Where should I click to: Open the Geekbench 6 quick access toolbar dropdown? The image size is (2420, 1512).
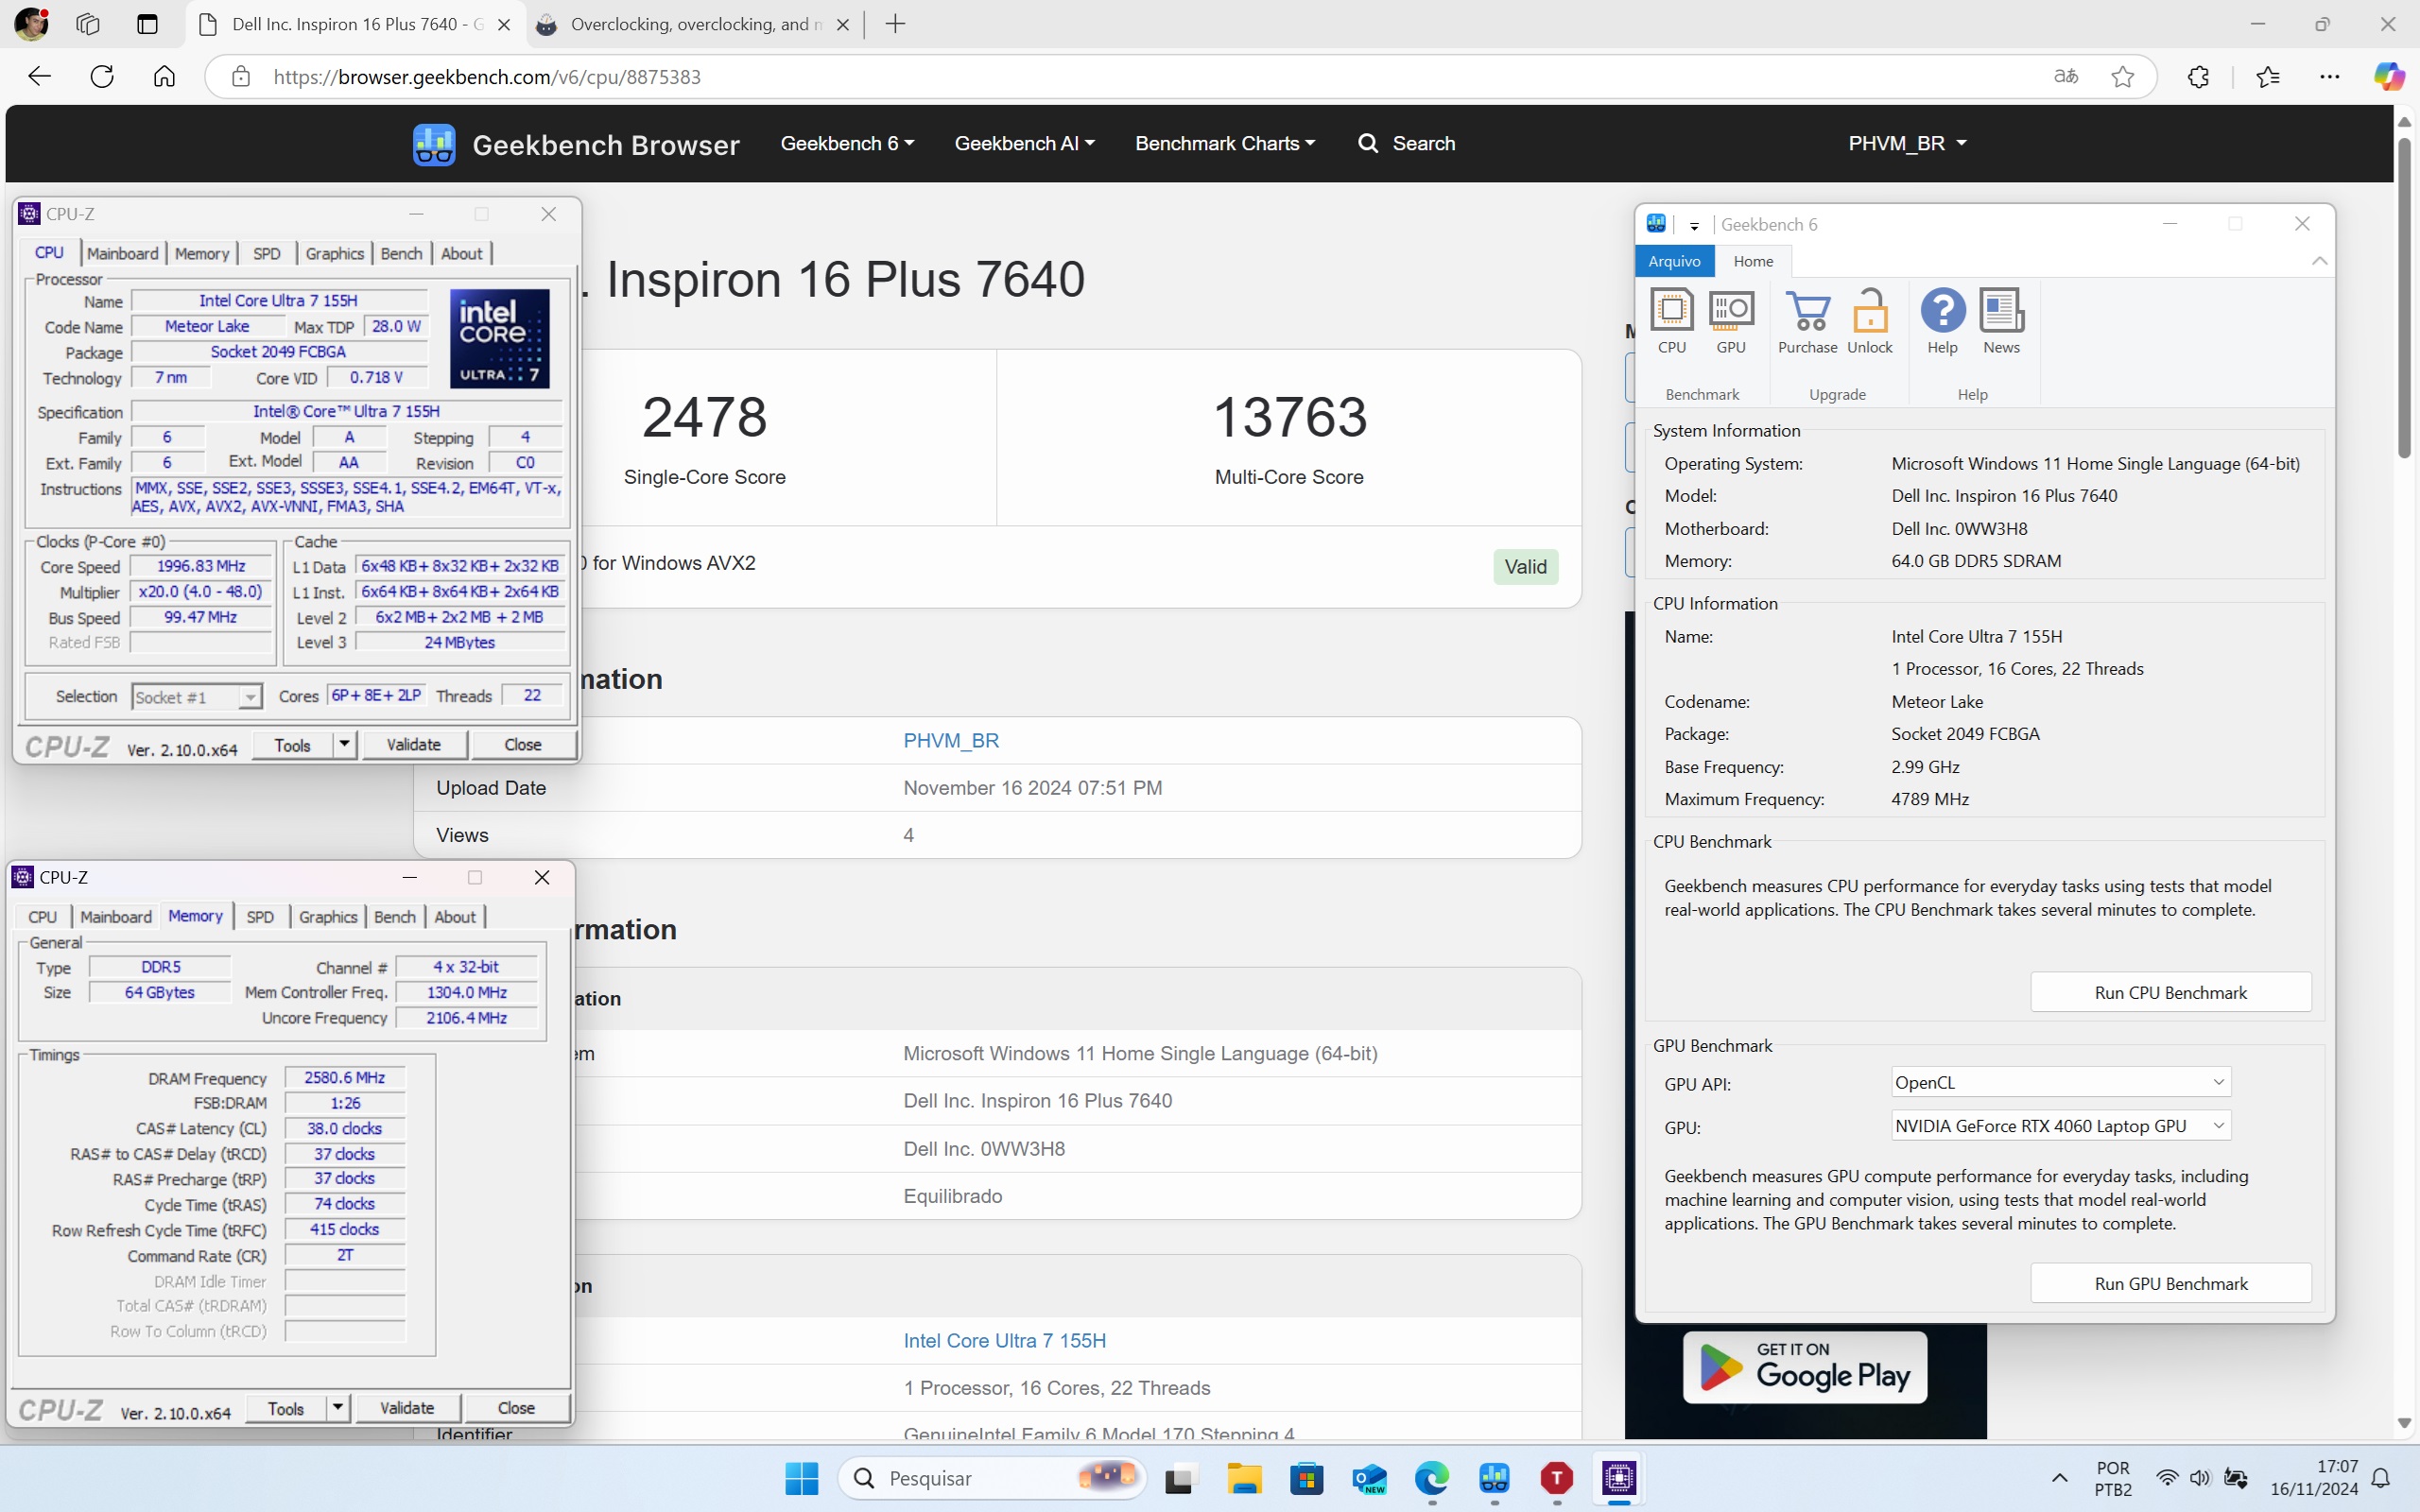tap(1694, 226)
